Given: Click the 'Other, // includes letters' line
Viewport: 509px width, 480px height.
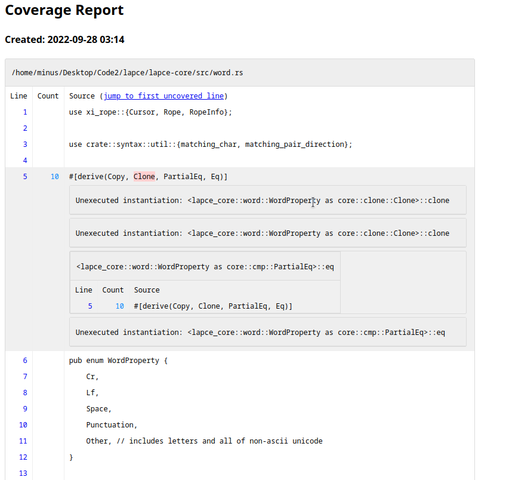Looking at the screenshot, I should pos(204,441).
